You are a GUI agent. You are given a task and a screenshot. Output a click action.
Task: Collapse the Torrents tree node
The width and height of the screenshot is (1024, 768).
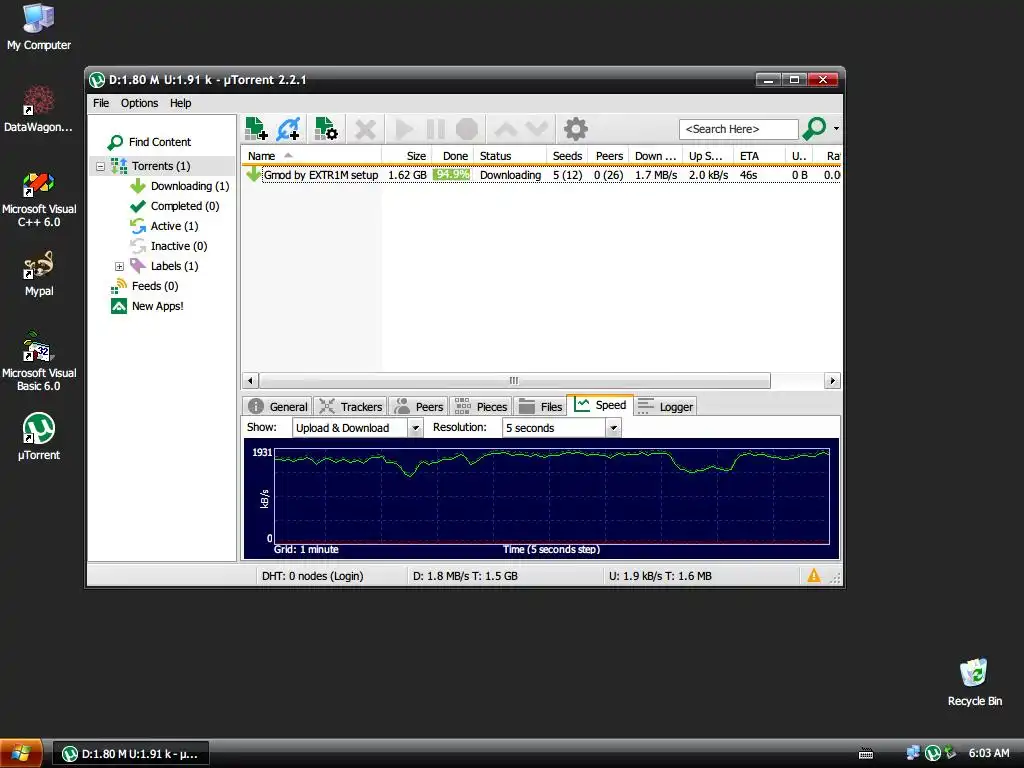(x=101, y=167)
